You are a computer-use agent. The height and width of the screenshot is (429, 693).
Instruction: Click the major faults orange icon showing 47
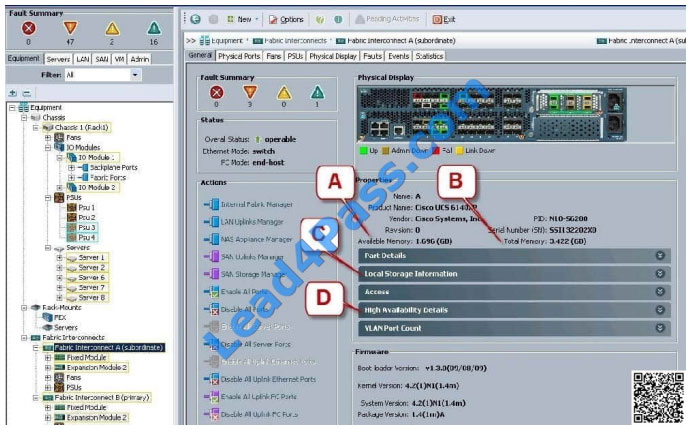pos(70,28)
